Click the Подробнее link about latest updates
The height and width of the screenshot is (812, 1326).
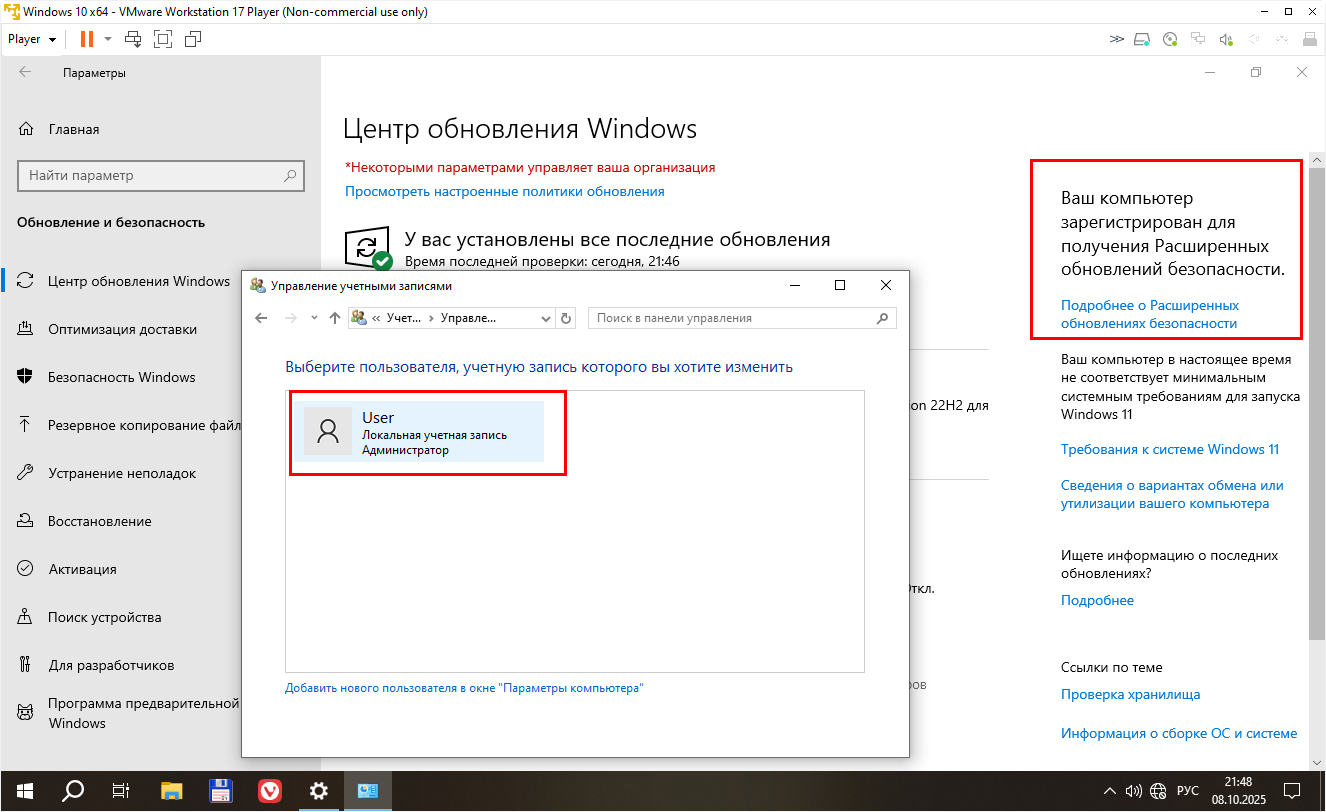click(1097, 600)
